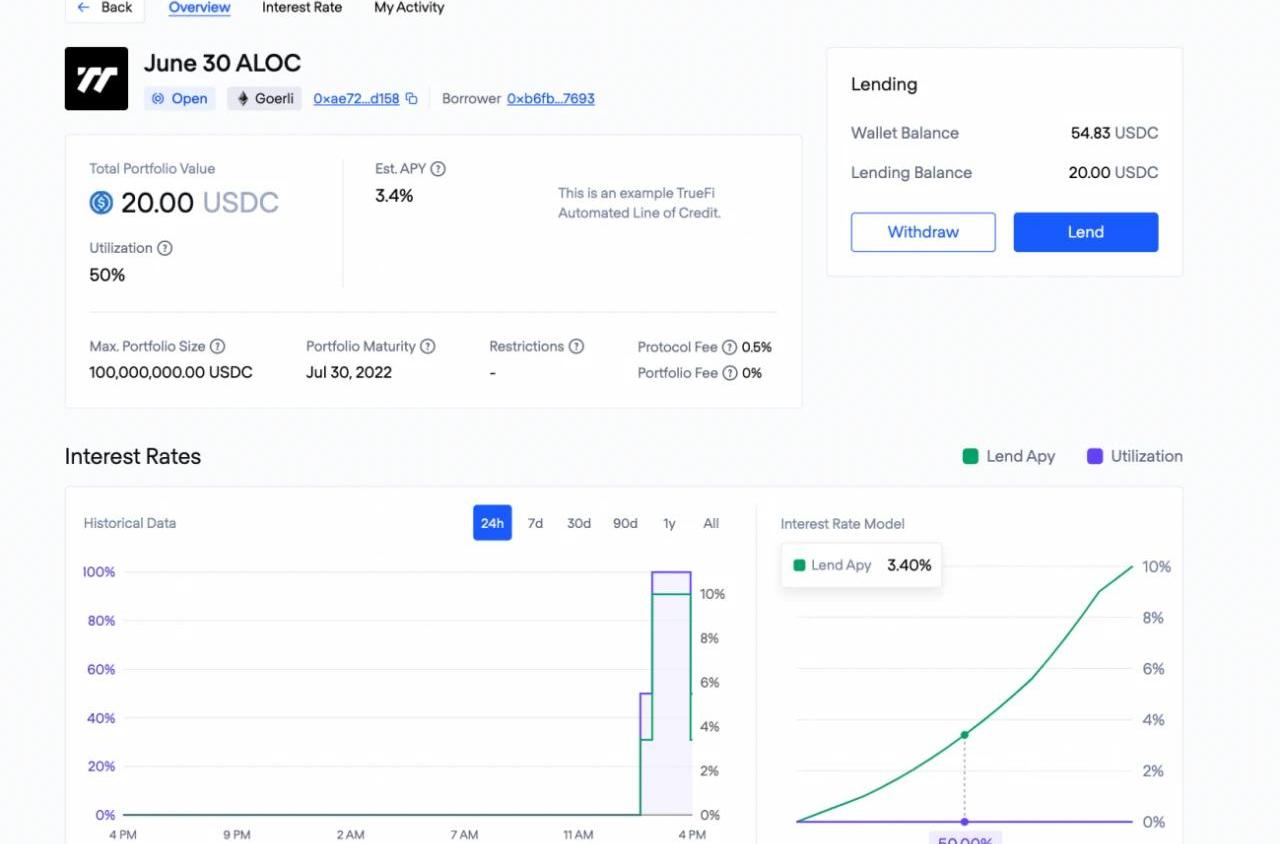Image resolution: width=1280 pixels, height=844 pixels.
Task: Toggle the Utilization legend series
Action: click(1134, 456)
